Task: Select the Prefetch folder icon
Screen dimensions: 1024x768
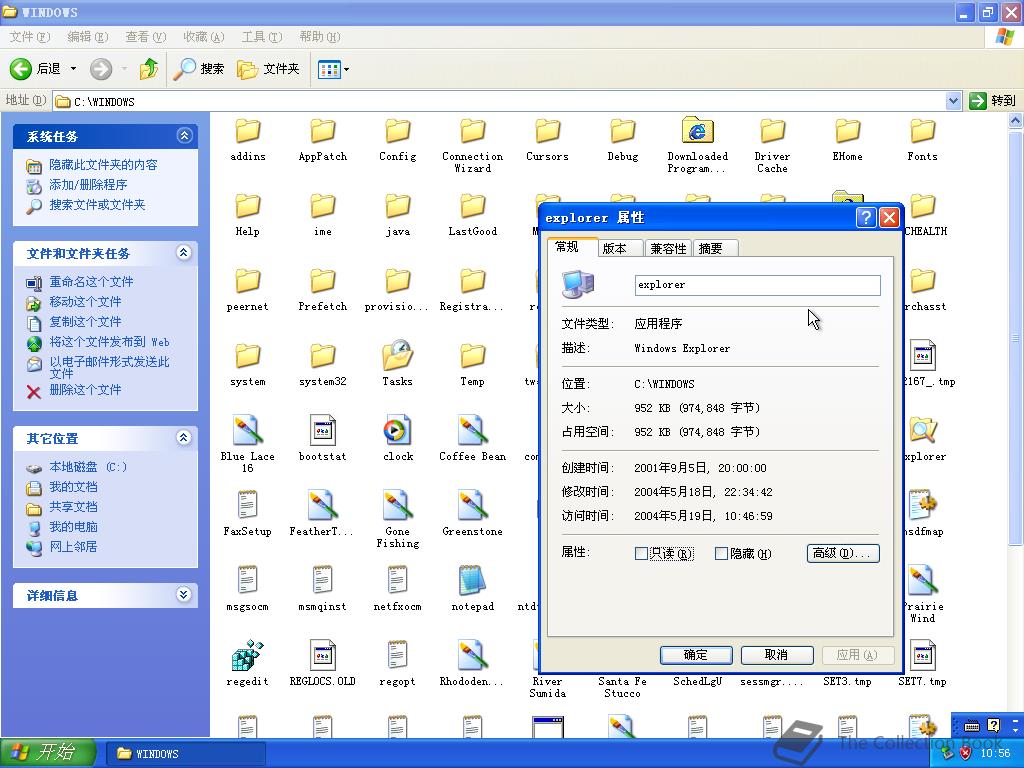Action: click(x=323, y=281)
